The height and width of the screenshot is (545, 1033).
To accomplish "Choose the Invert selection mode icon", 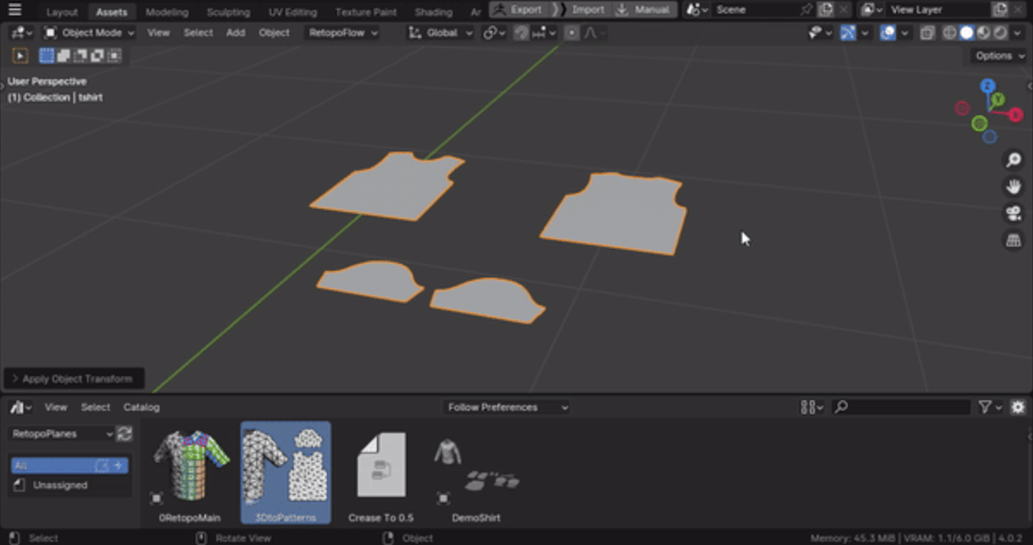I will [98, 56].
